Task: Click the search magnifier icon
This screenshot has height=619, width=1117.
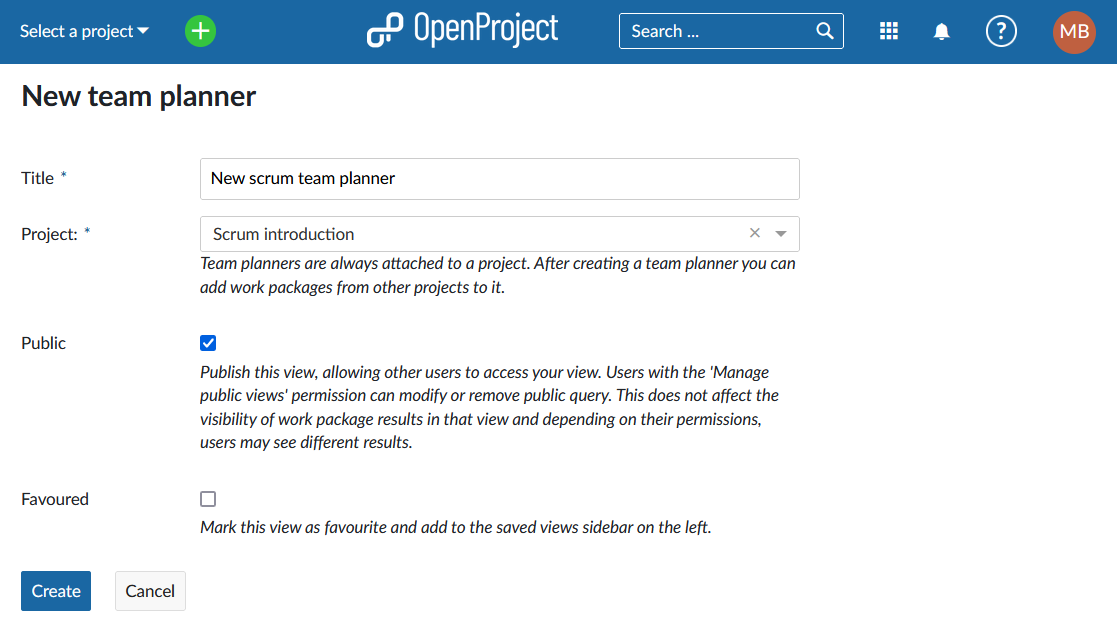Action: [825, 31]
